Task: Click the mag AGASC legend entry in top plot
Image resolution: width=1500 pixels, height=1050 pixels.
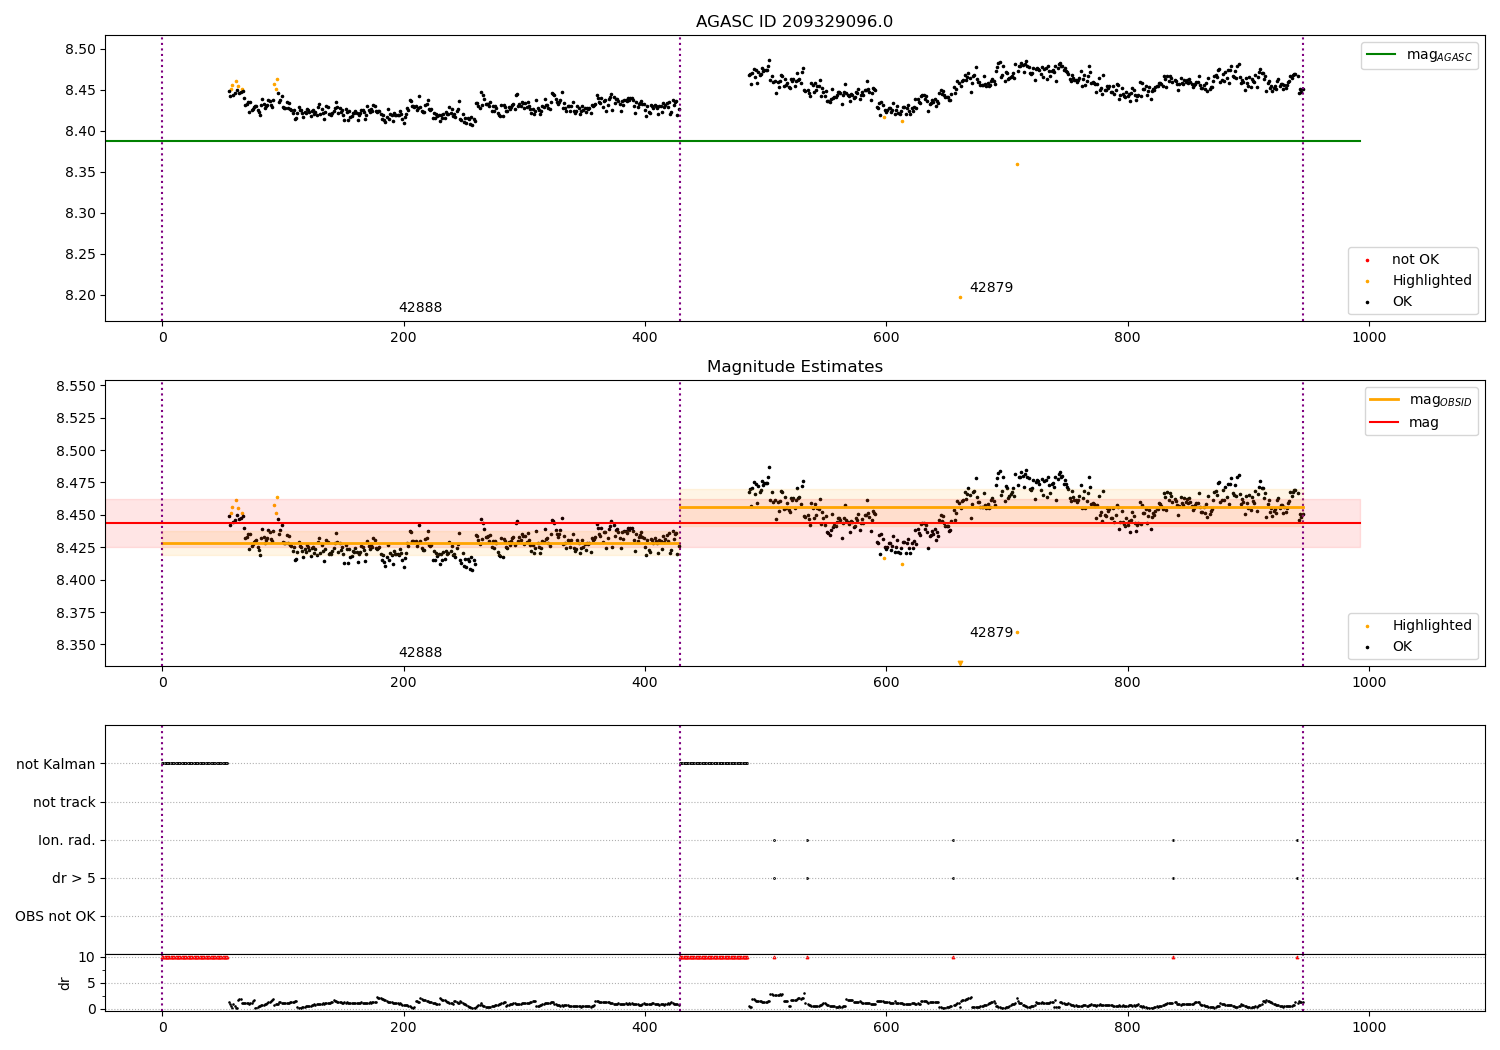Action: pos(1419,55)
